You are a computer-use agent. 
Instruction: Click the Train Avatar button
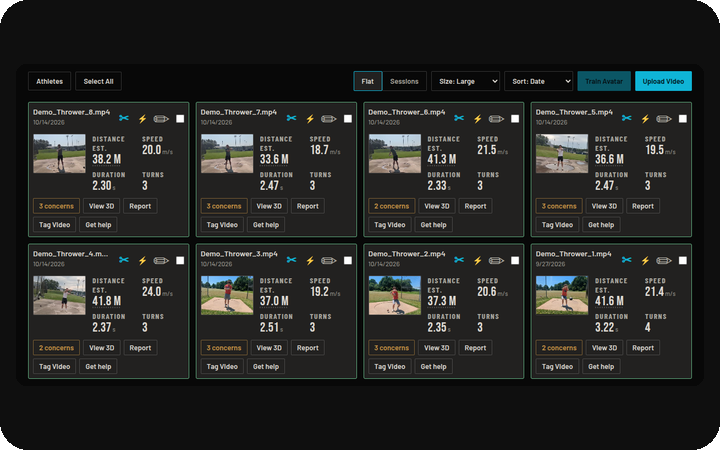604,81
